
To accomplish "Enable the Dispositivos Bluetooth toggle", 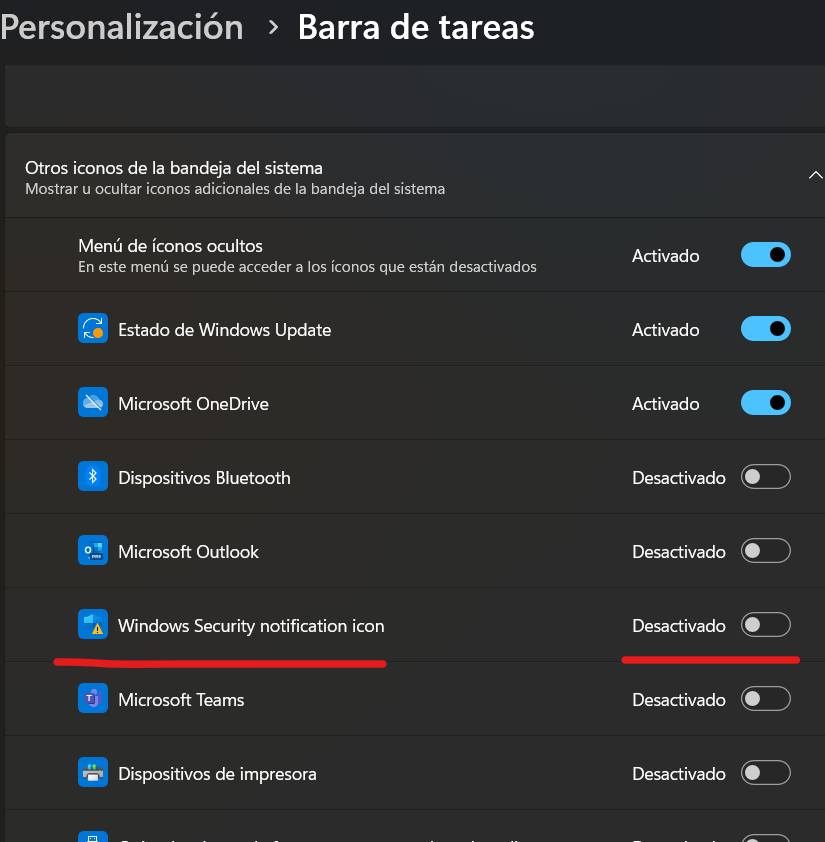I will [x=765, y=477].
